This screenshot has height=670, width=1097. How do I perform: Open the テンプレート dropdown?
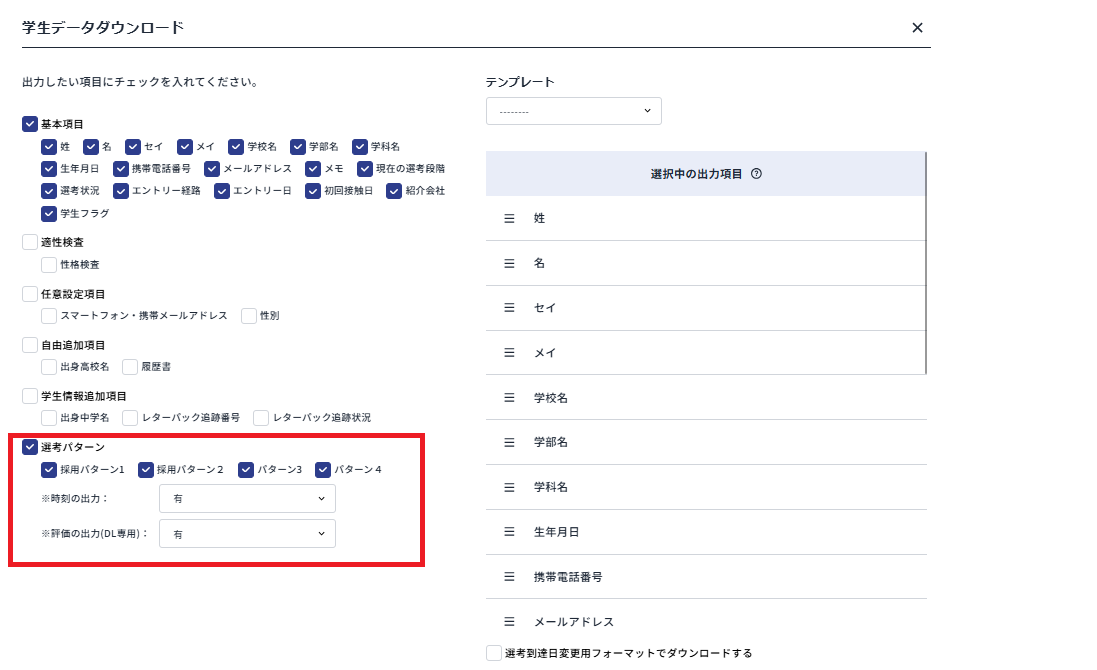573,111
